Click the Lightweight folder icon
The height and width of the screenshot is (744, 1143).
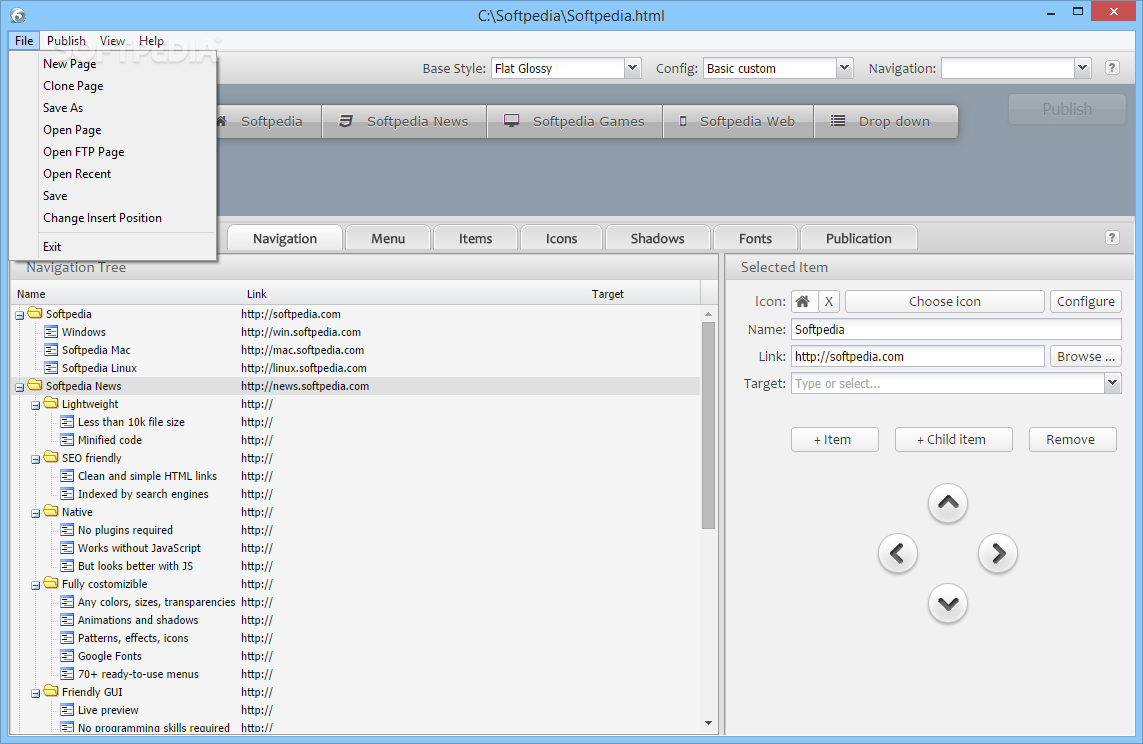[51, 403]
